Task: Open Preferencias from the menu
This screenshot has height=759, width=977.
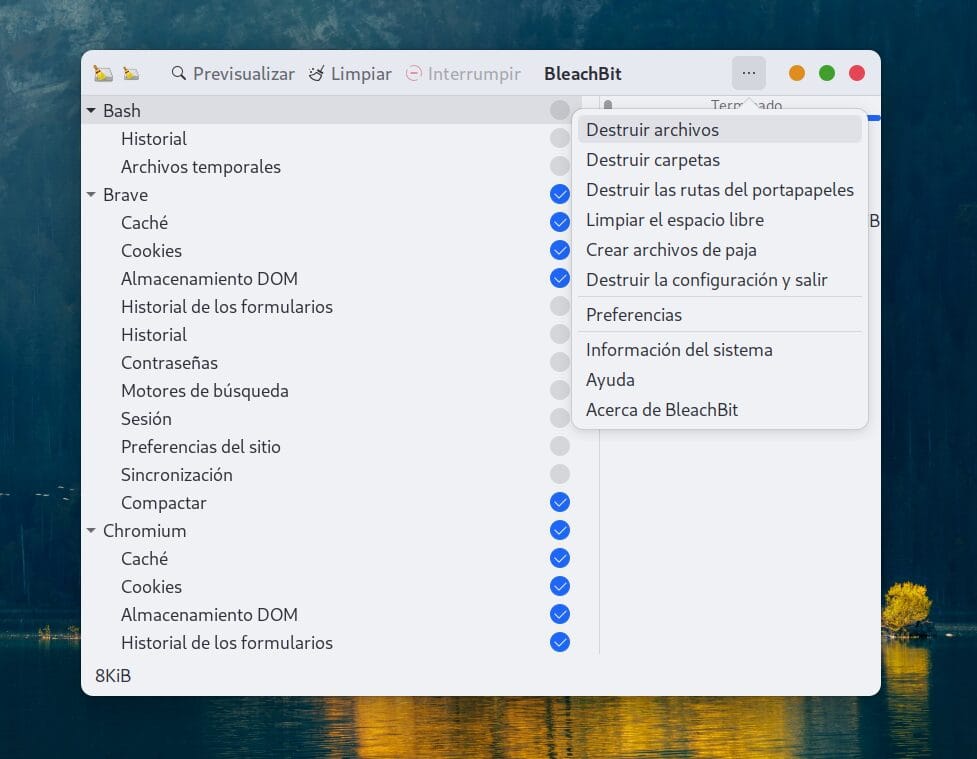Action: tap(720, 314)
